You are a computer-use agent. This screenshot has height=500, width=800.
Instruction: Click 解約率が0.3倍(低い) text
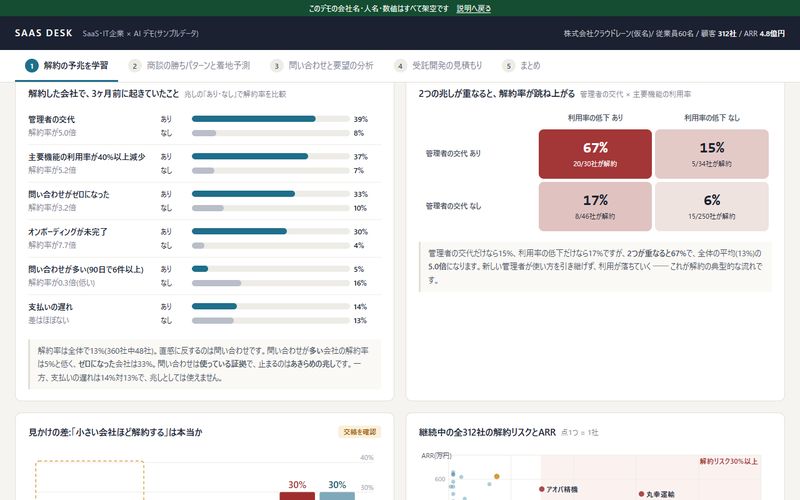tap(62, 283)
